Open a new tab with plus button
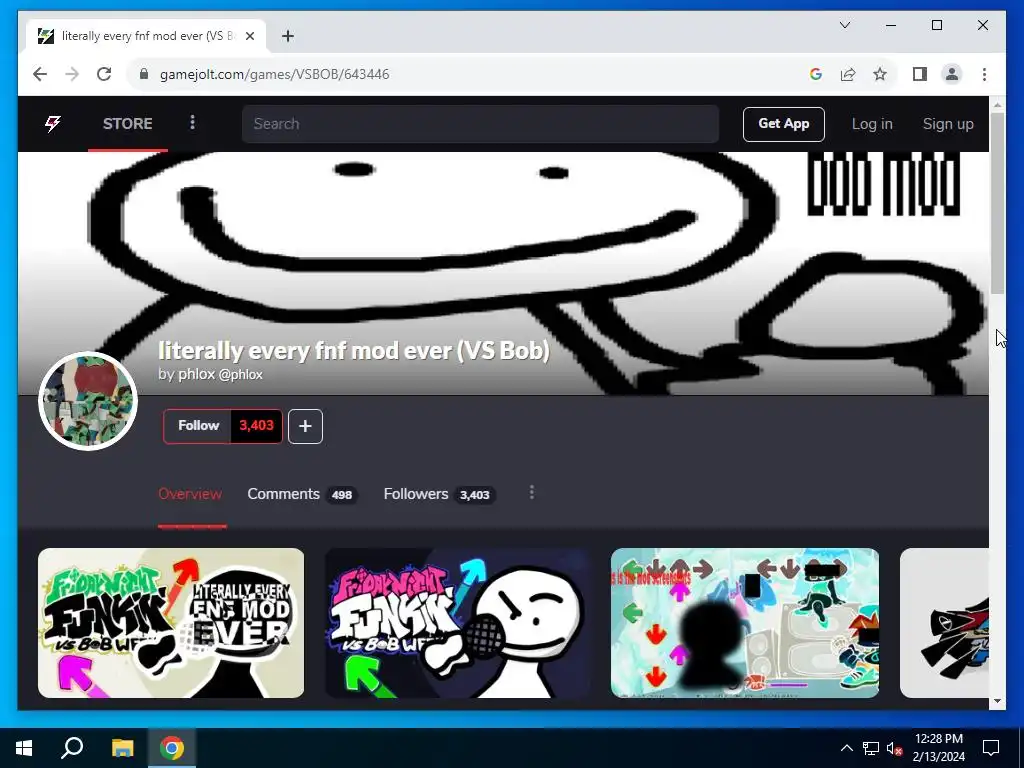This screenshot has height=768, width=1024. 287,36
